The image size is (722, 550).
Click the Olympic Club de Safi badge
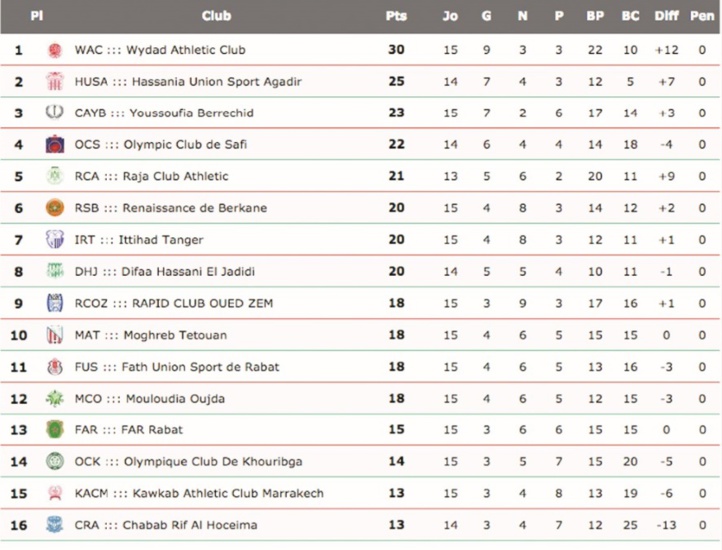pos(54,145)
